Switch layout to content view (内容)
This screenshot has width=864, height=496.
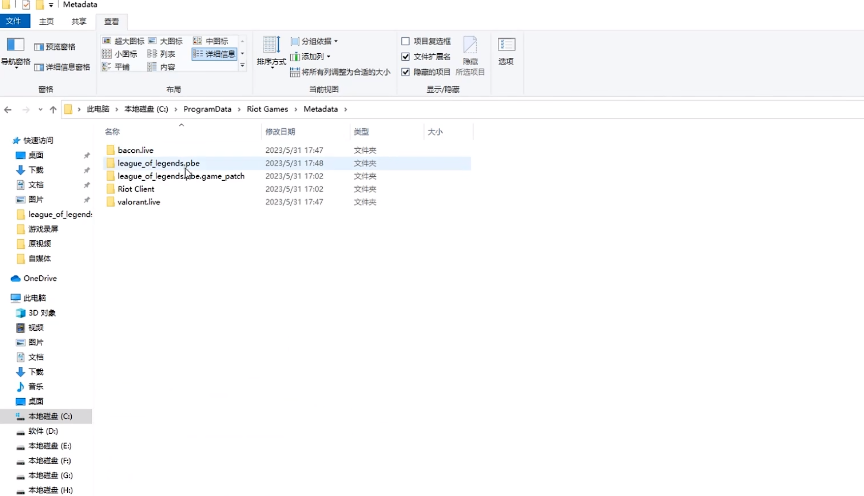point(161,67)
